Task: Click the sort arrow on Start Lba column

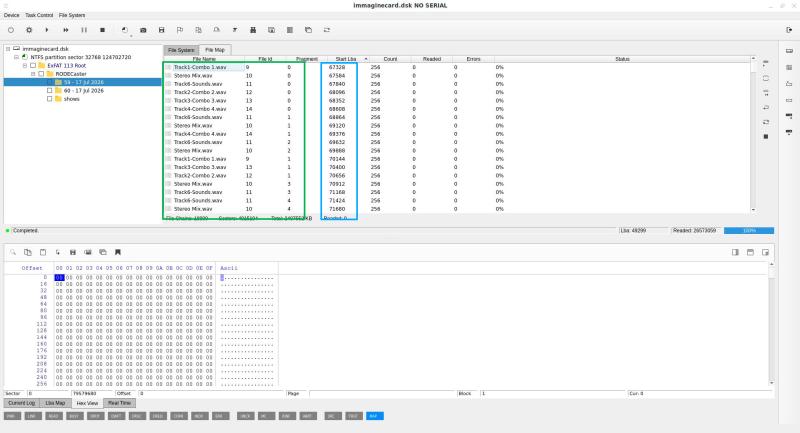Action: point(365,59)
